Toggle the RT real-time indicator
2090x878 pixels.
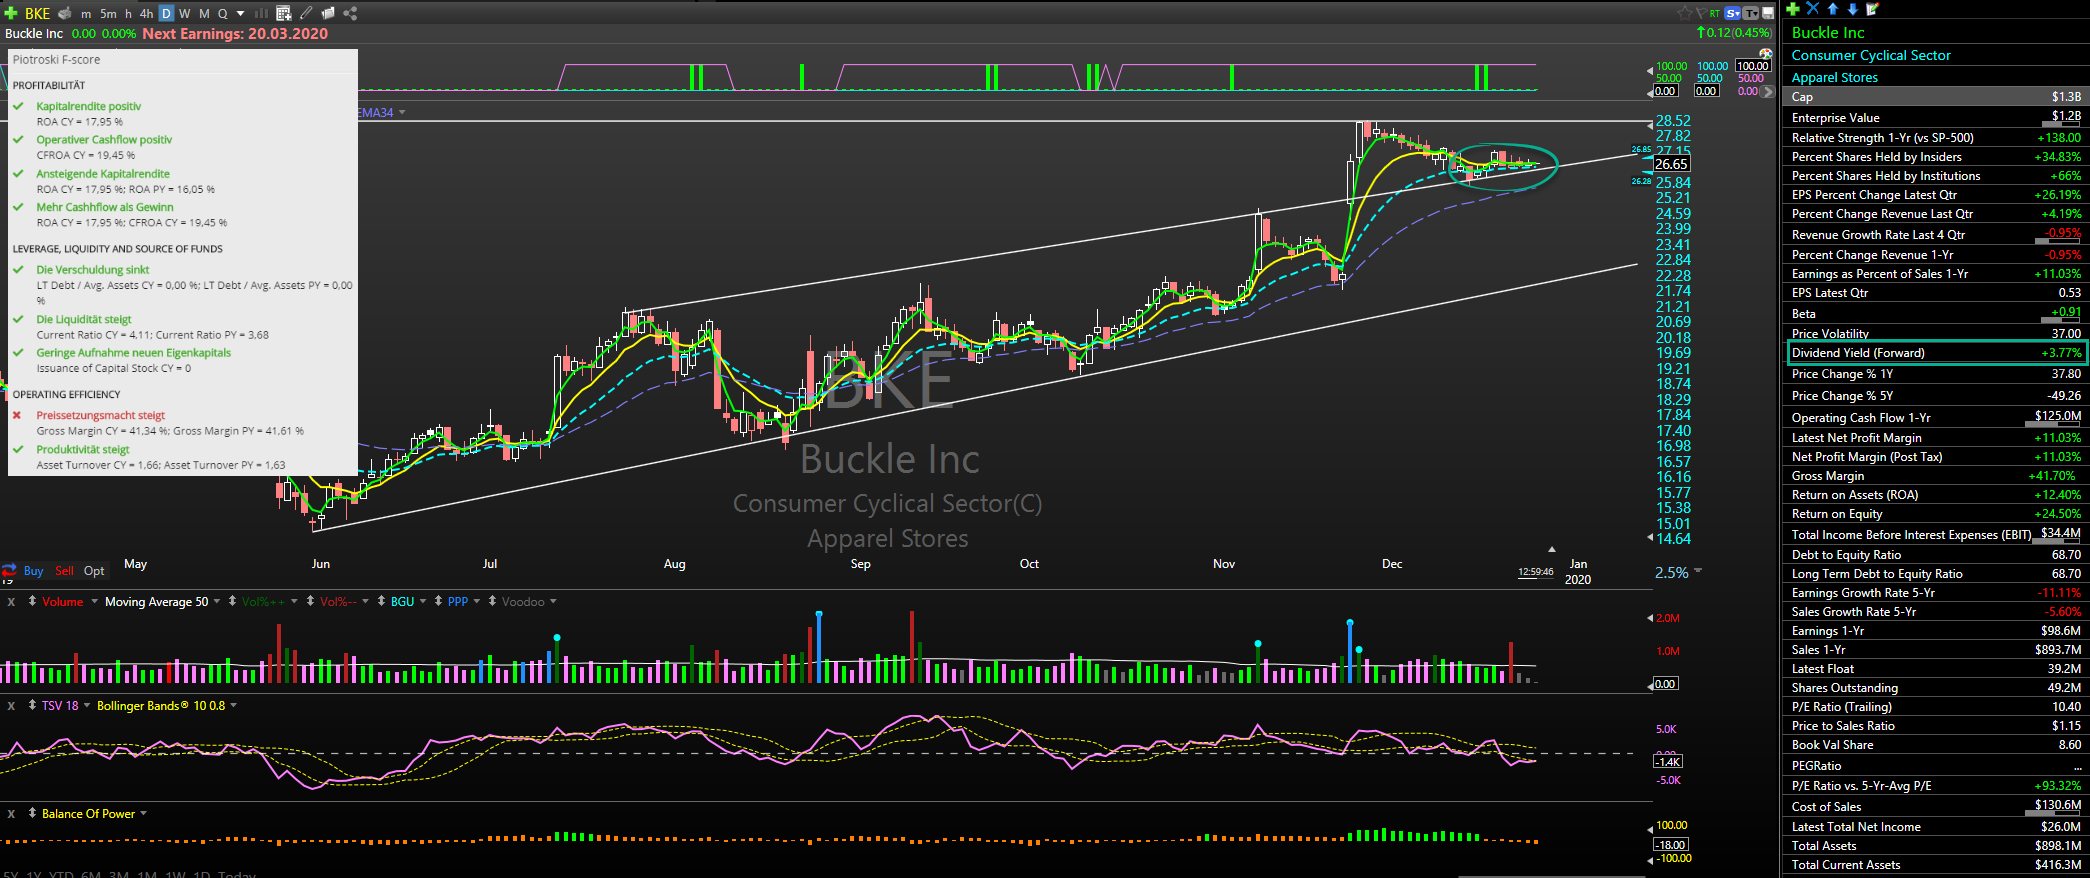point(1714,13)
